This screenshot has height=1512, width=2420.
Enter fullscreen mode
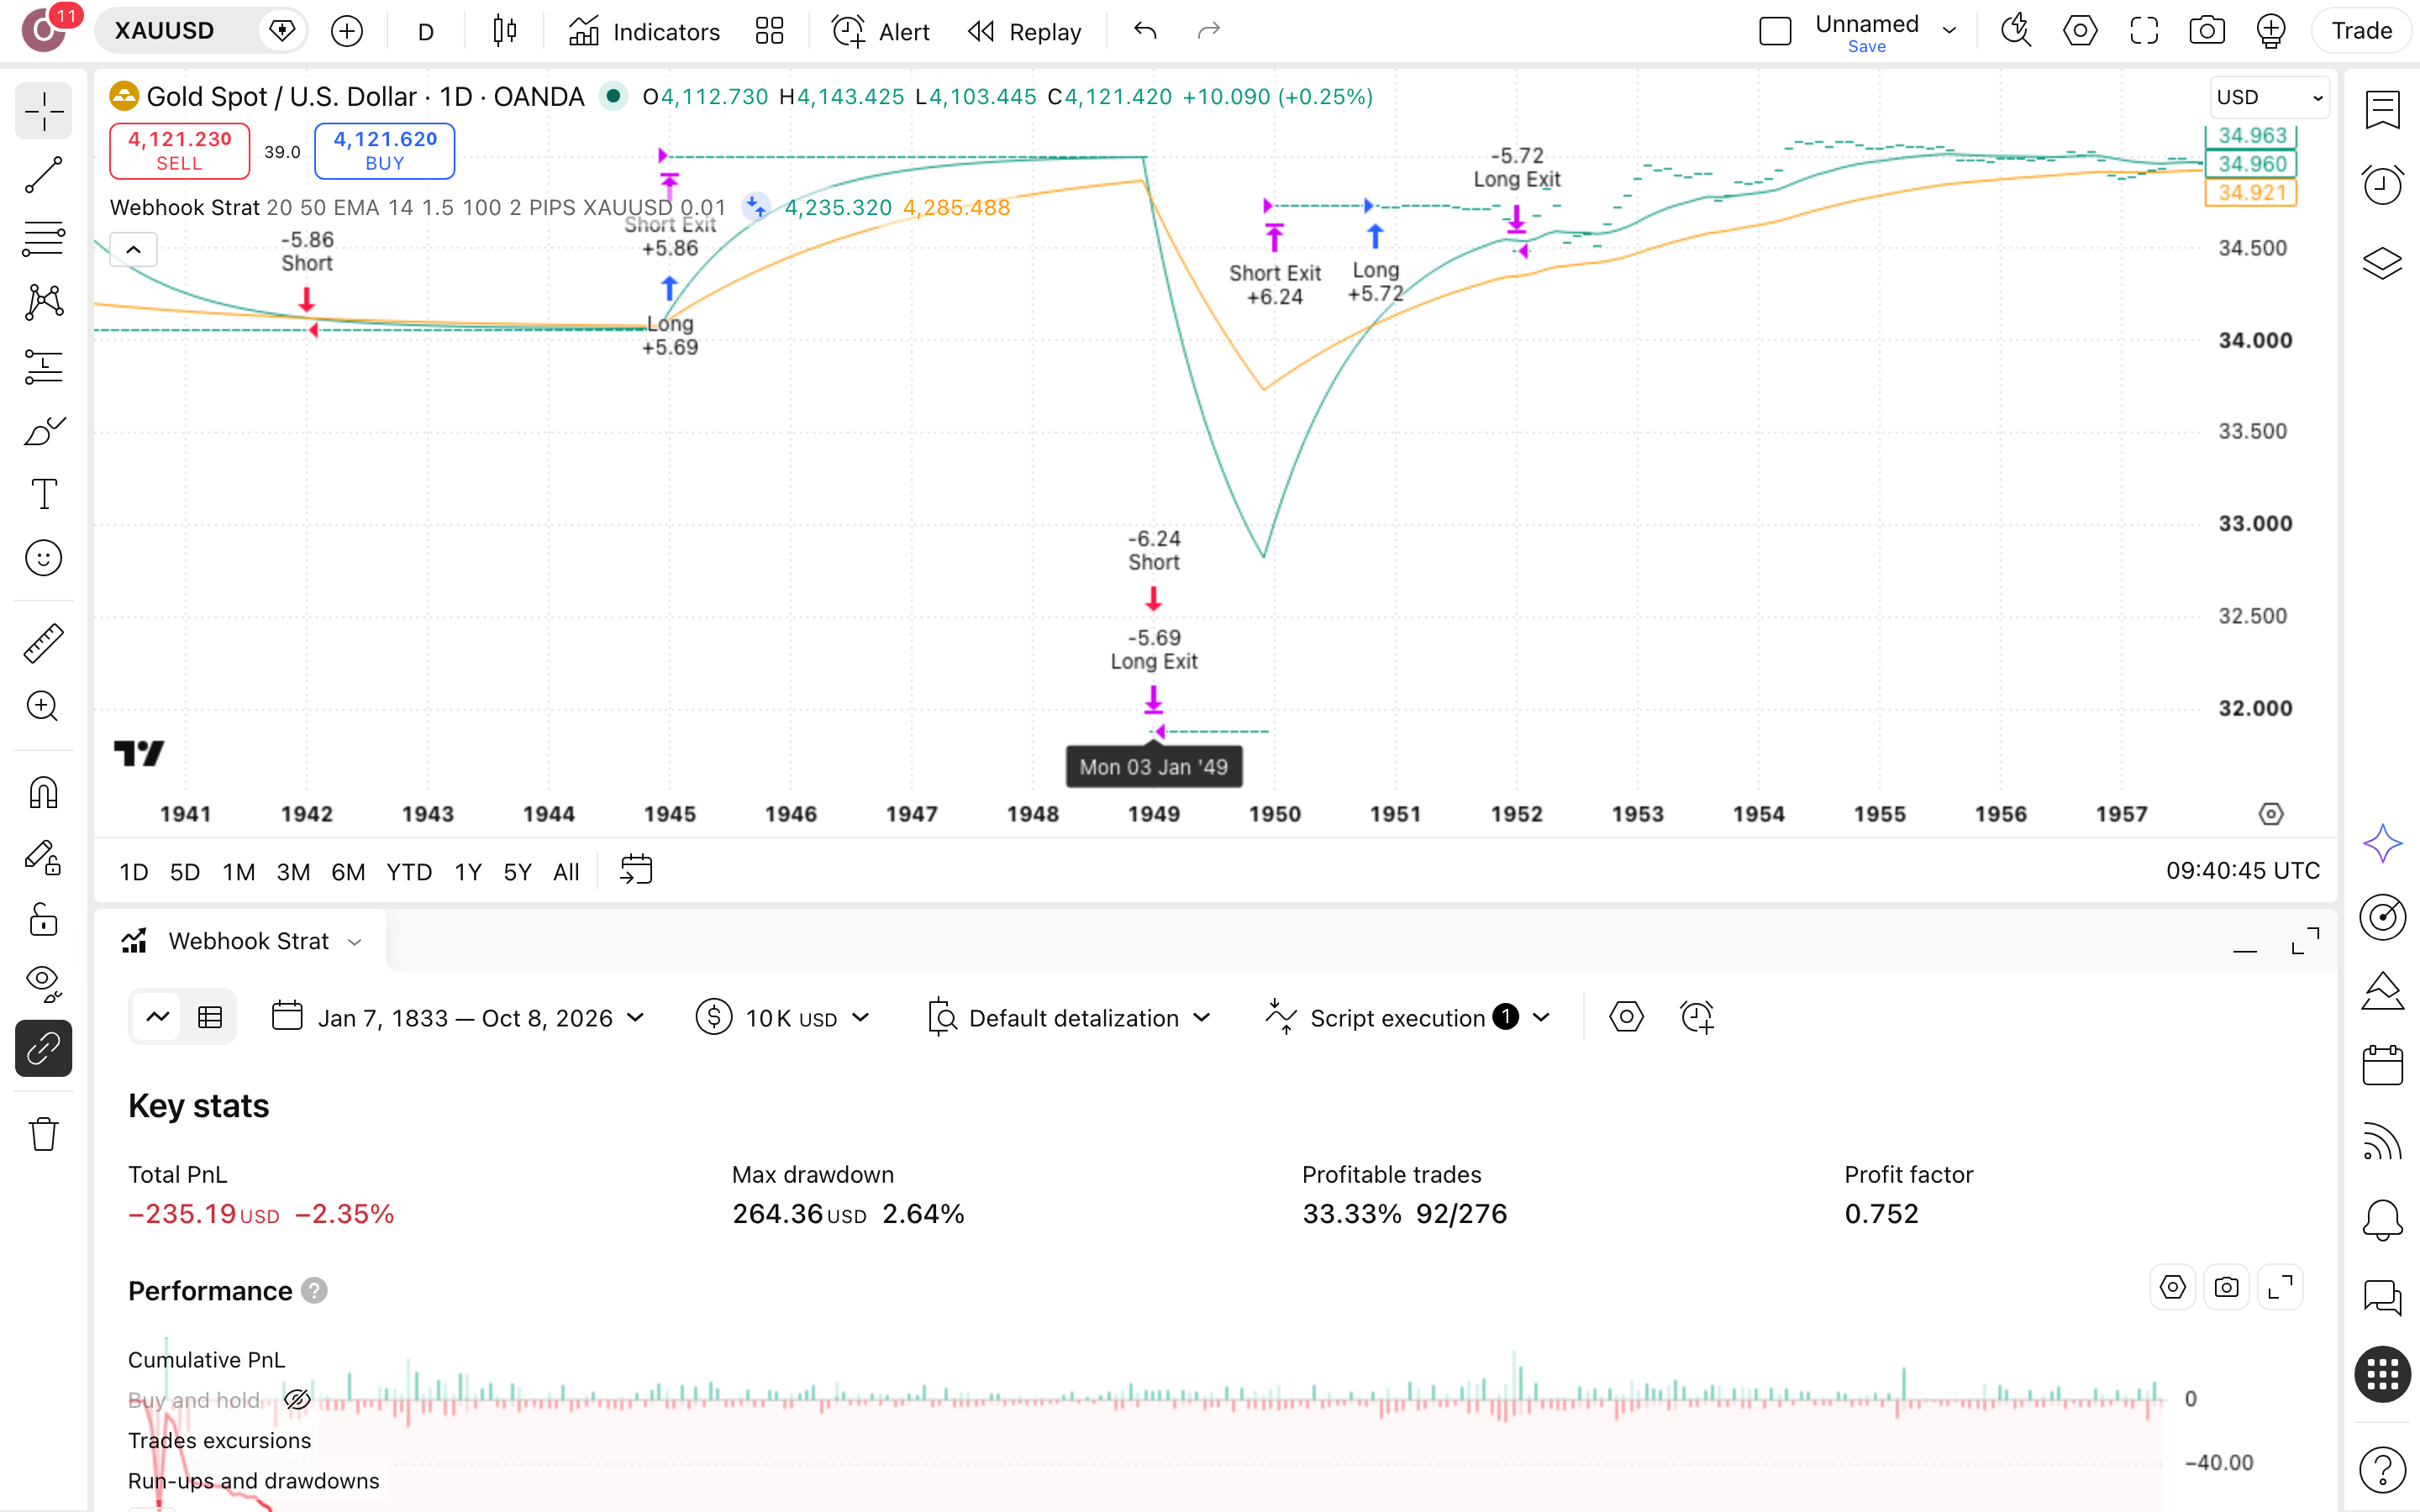[2143, 31]
